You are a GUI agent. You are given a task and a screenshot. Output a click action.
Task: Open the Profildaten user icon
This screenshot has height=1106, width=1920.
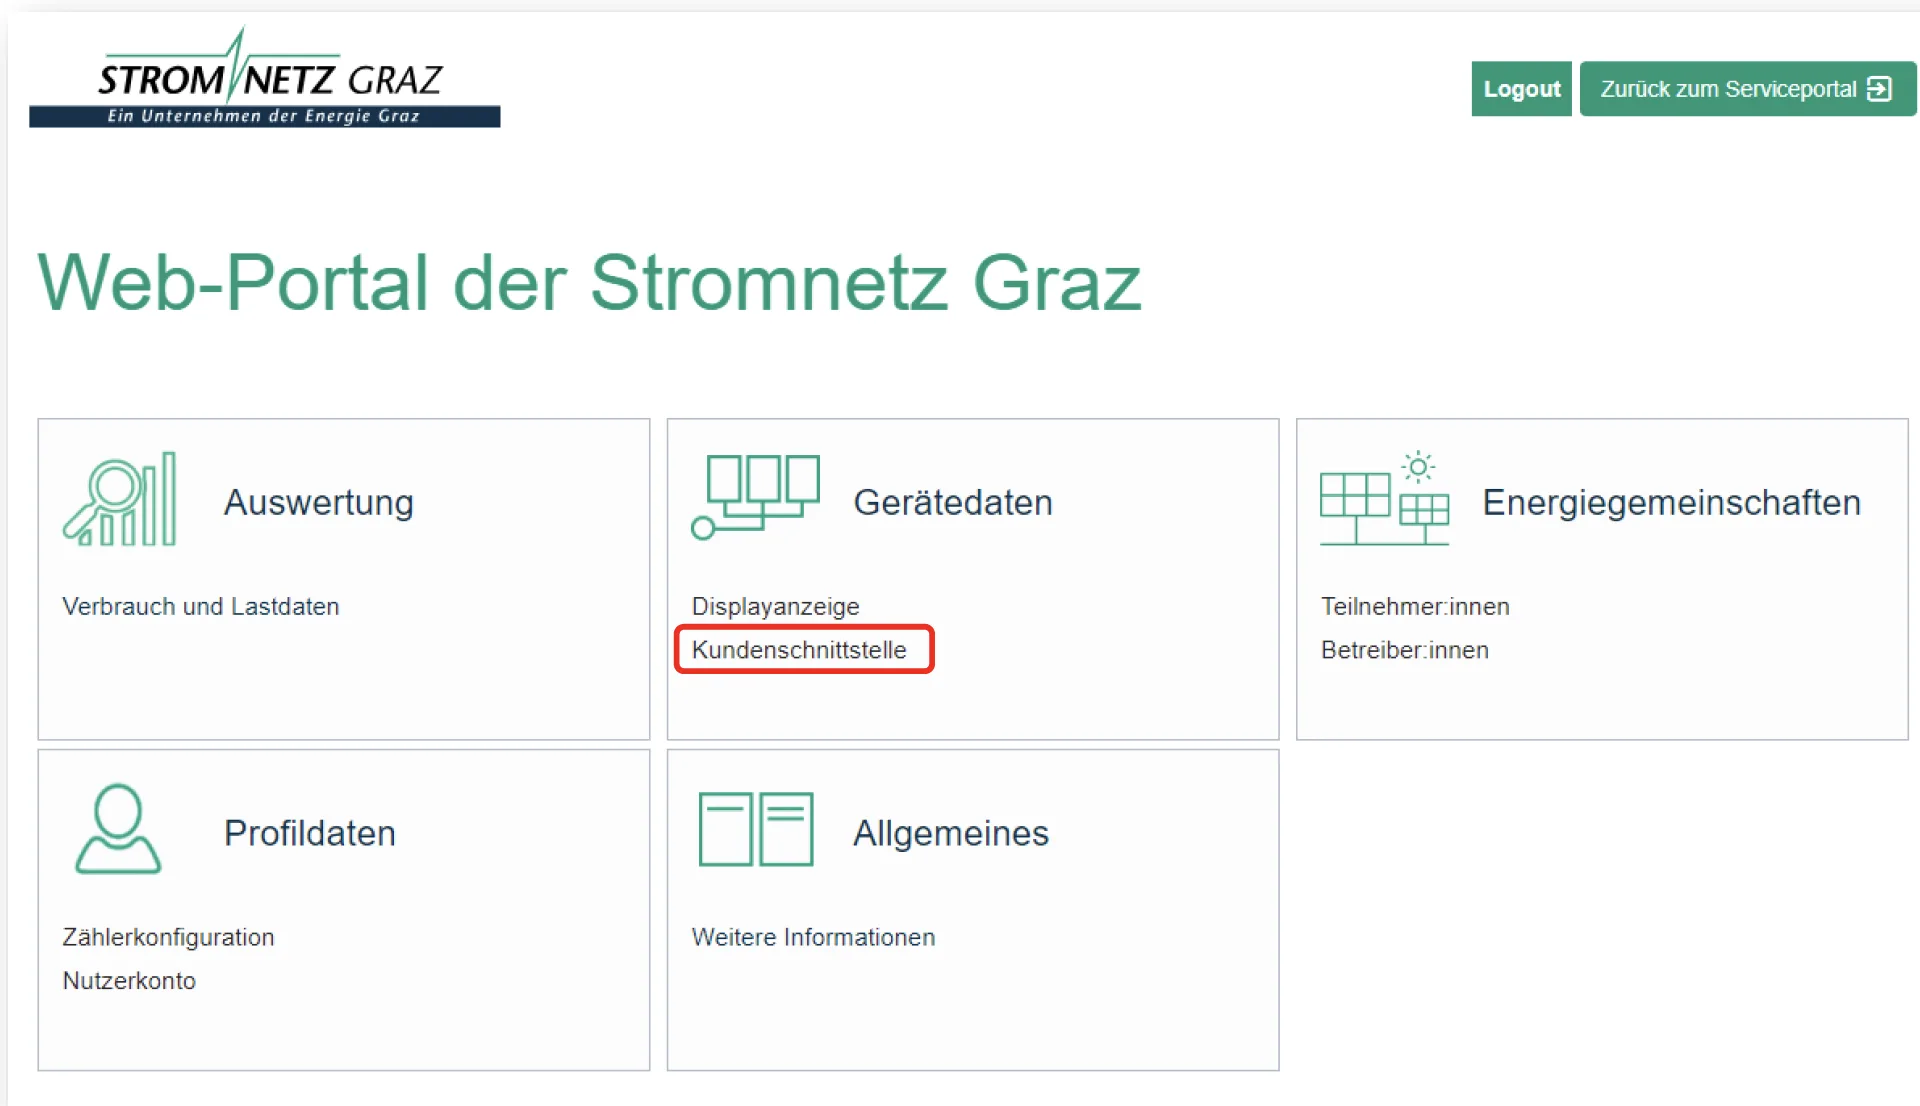[118, 829]
